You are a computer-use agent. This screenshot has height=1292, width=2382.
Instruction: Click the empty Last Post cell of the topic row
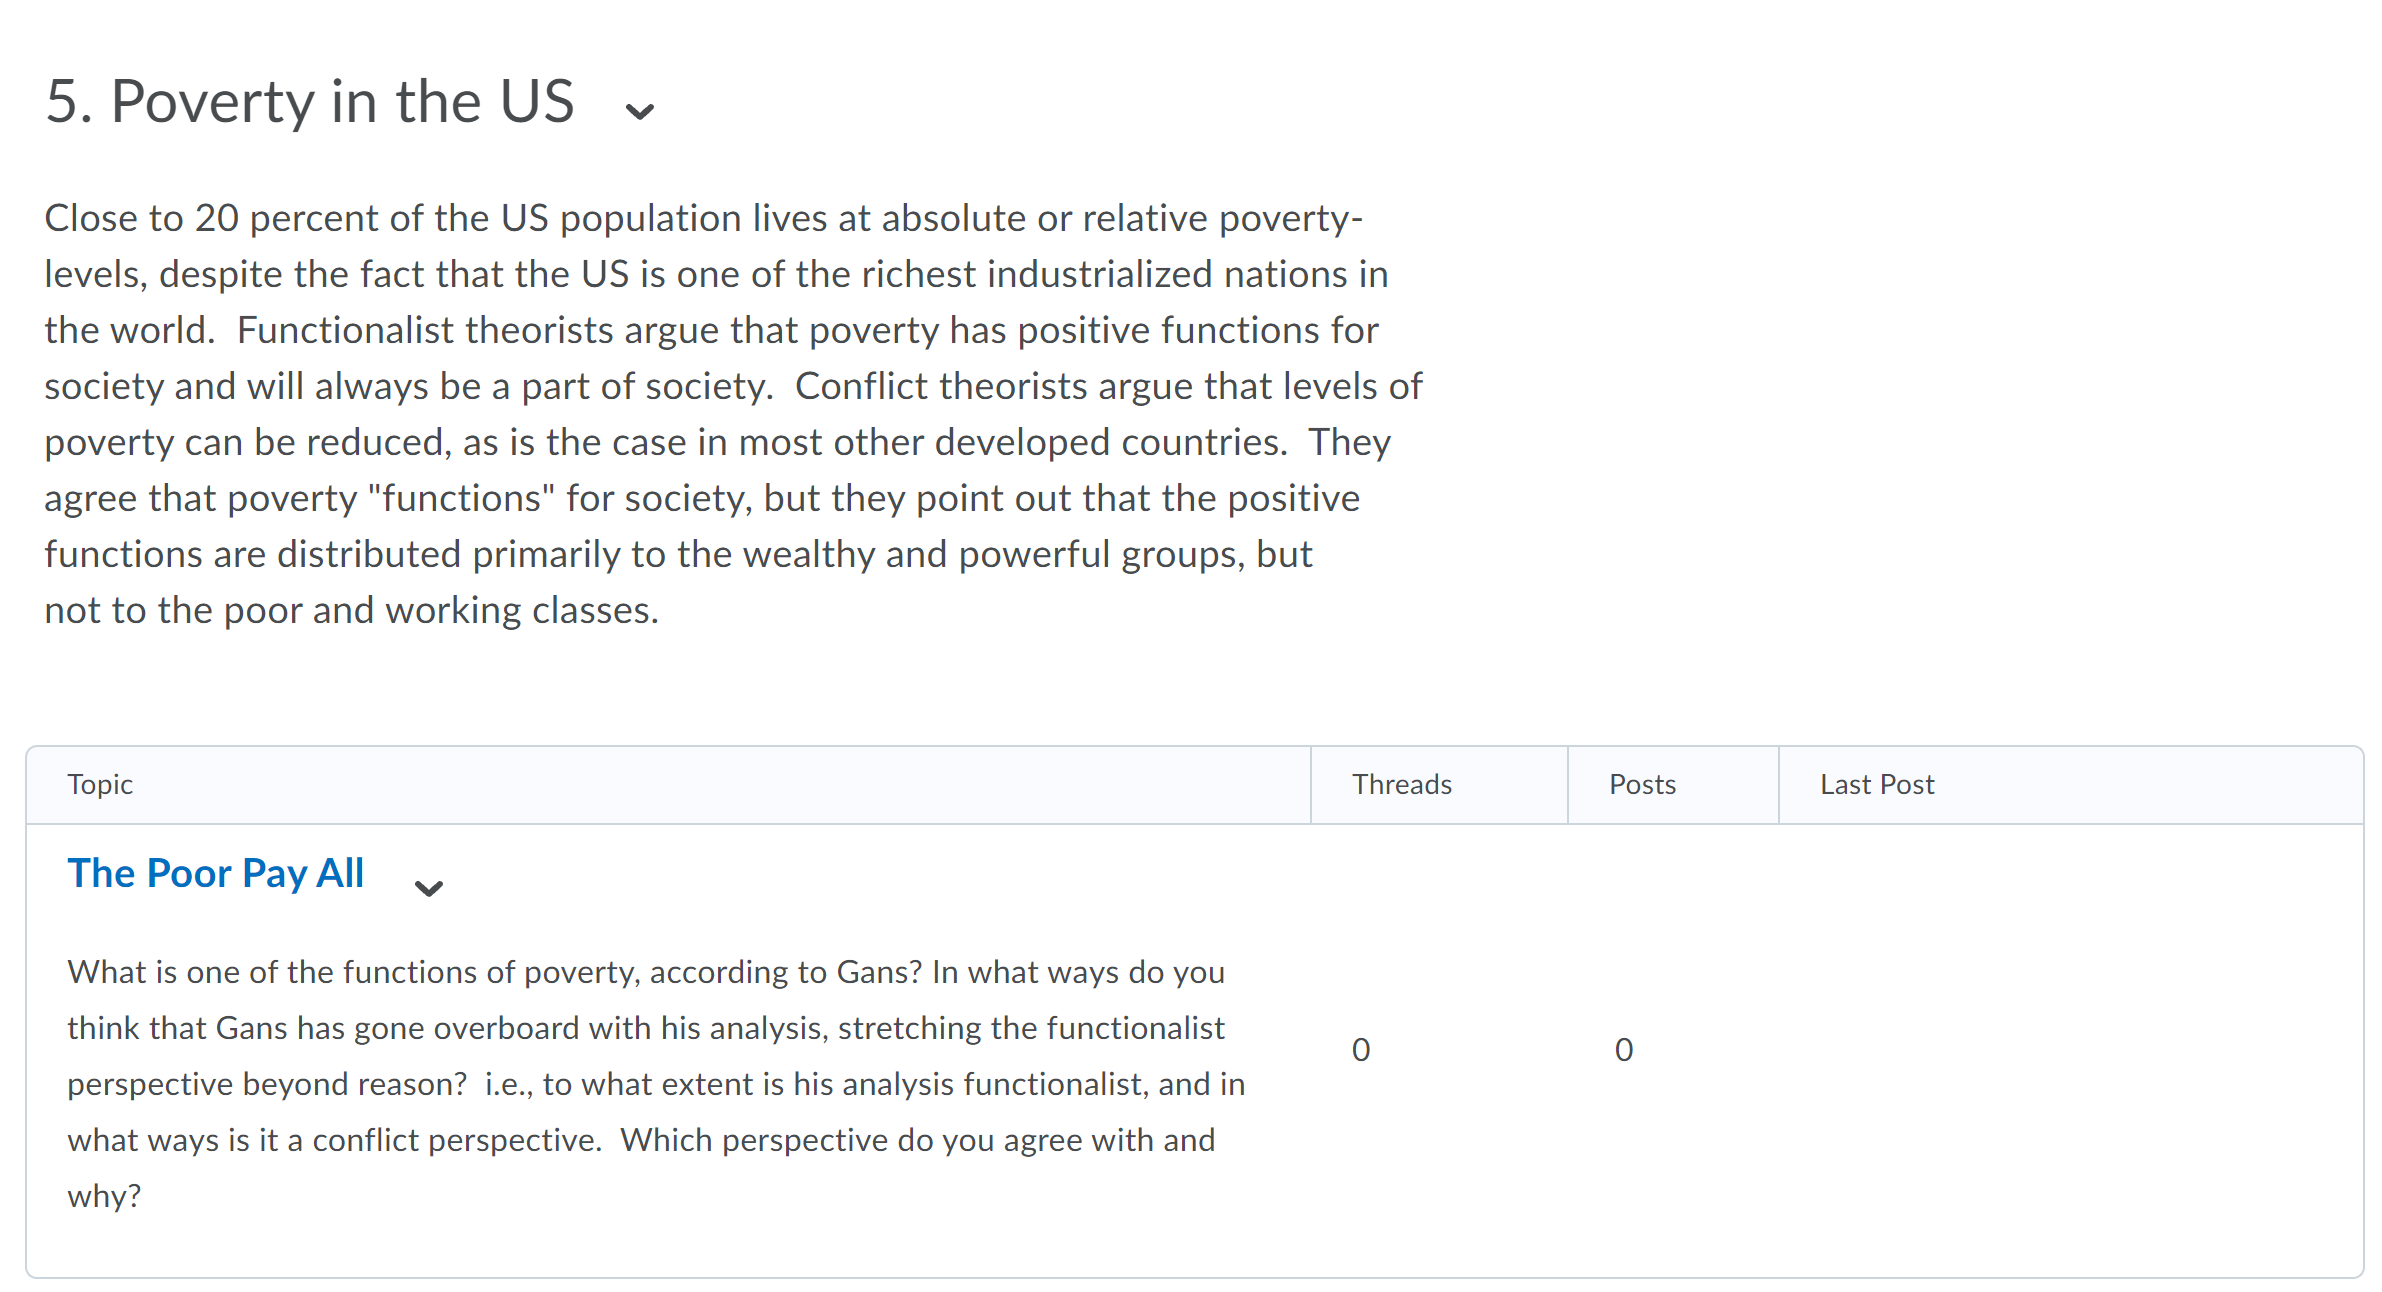point(2070,1050)
